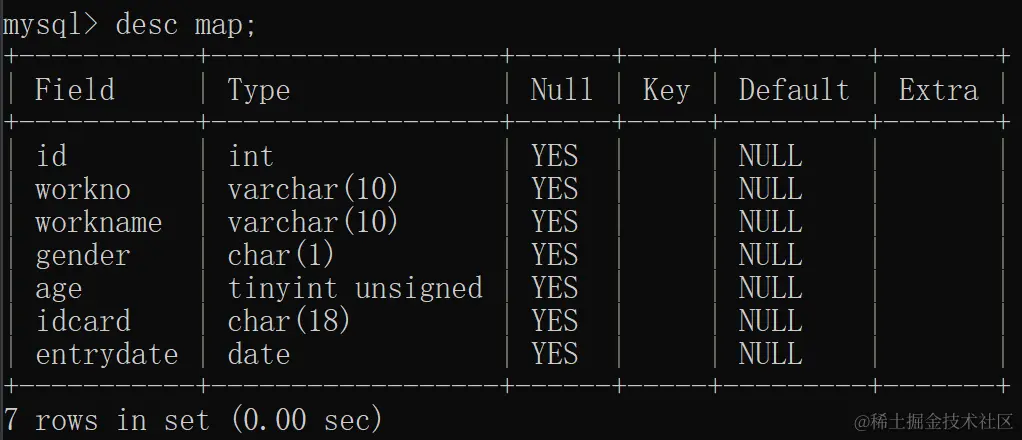
Task: Select the Type column header
Action: click(x=259, y=91)
